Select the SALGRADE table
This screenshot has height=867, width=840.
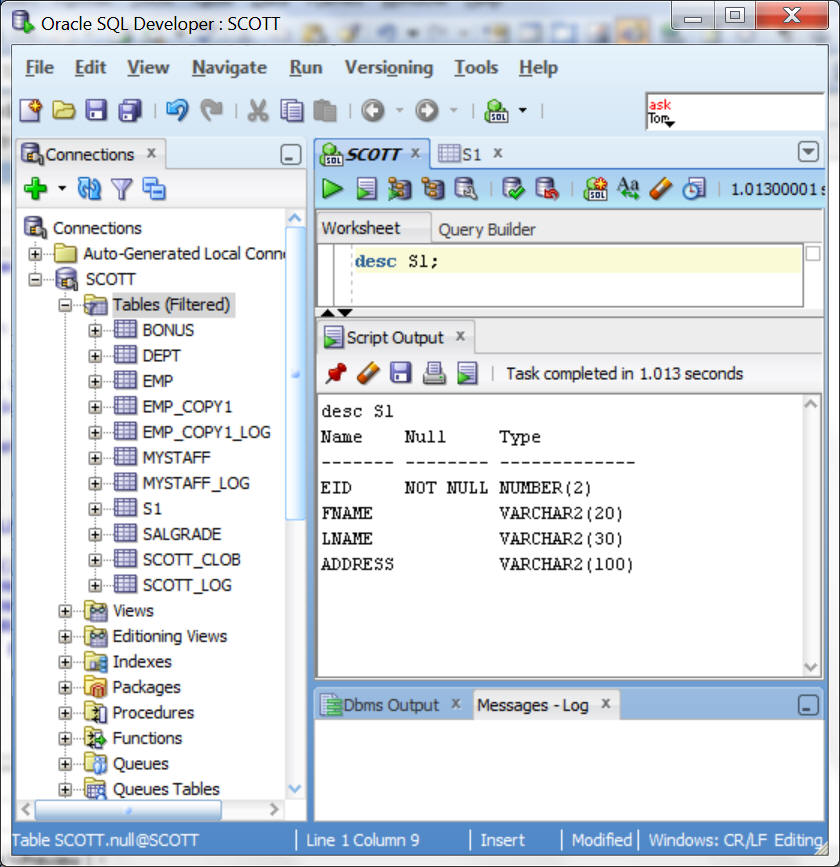(182, 534)
